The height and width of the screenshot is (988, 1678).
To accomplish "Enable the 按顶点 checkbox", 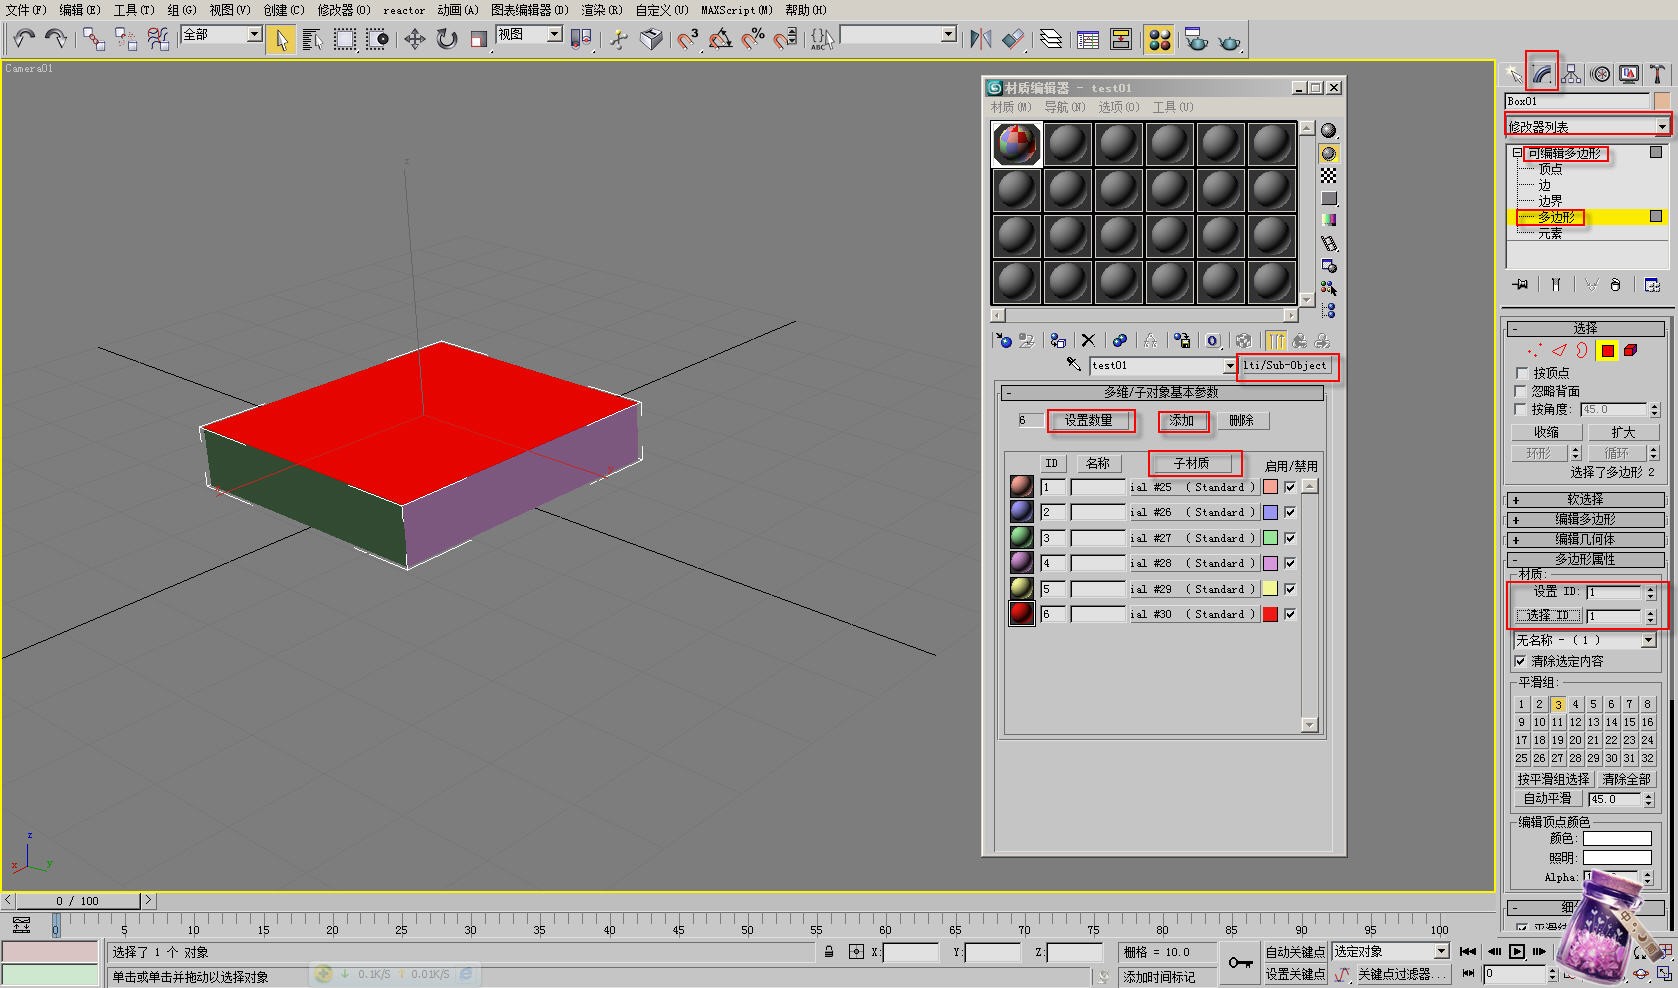I will coord(1522,373).
